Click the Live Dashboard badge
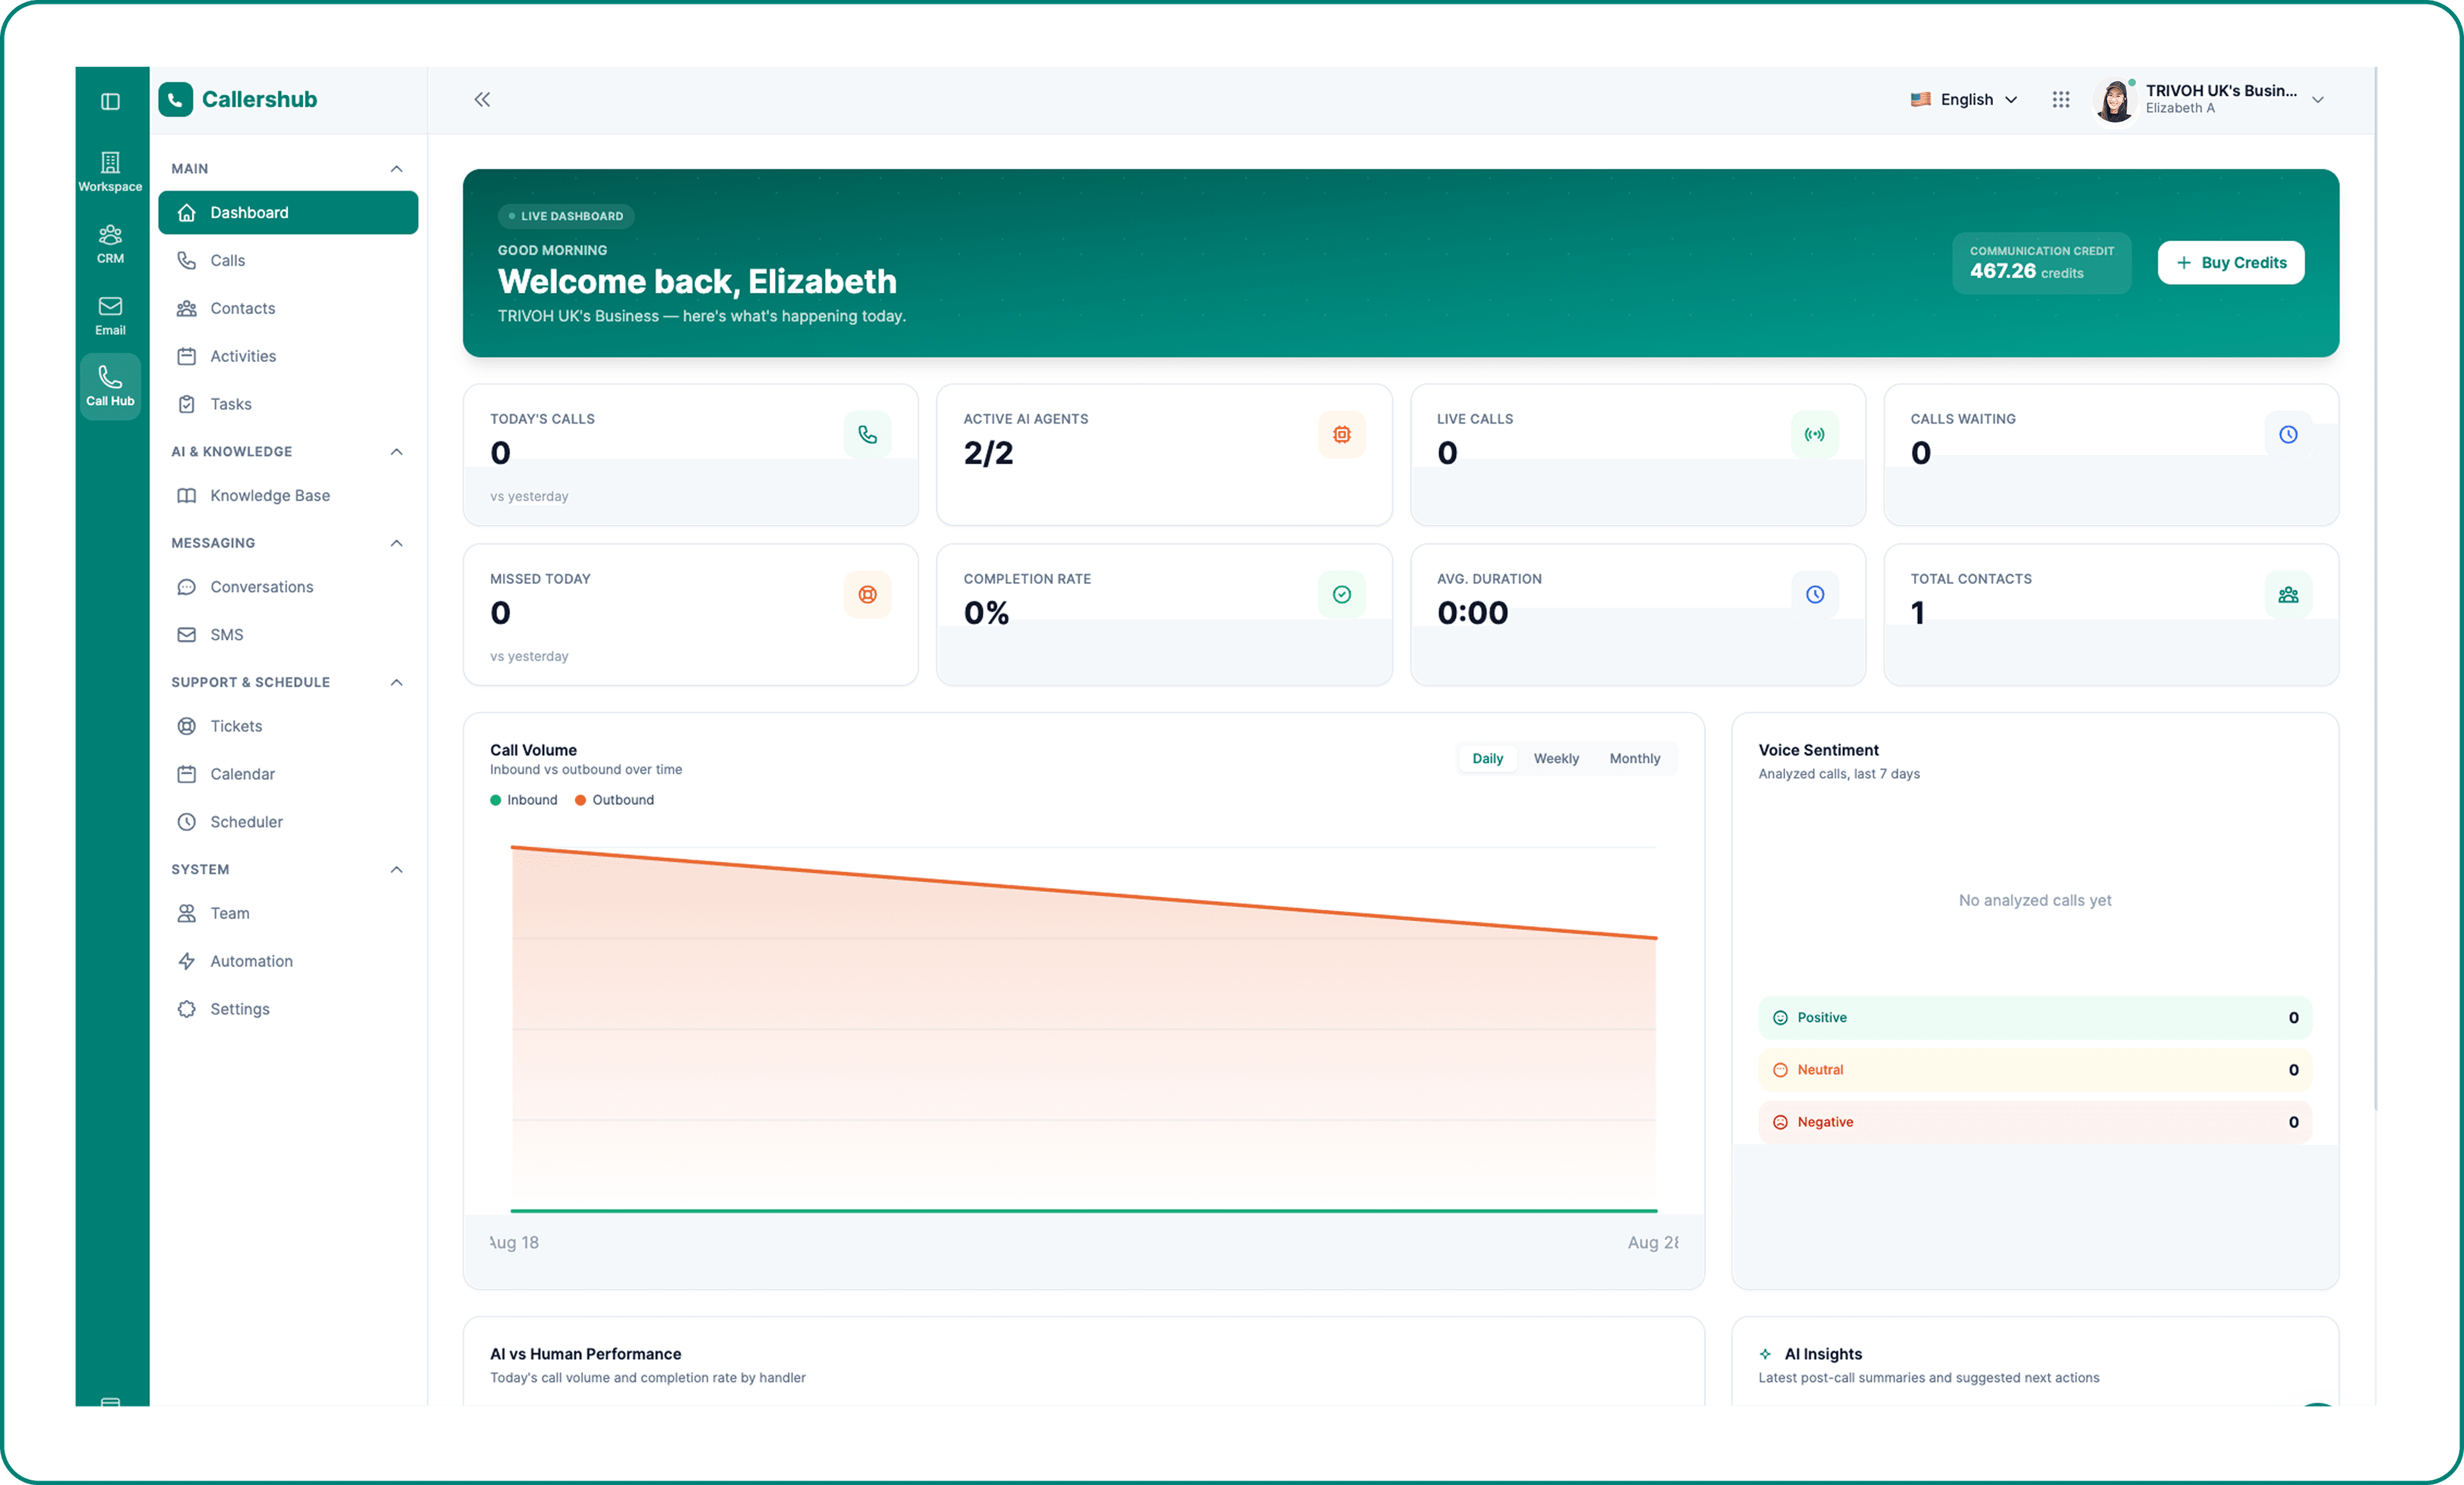Viewport: 2464px width, 1485px height. 565,216
